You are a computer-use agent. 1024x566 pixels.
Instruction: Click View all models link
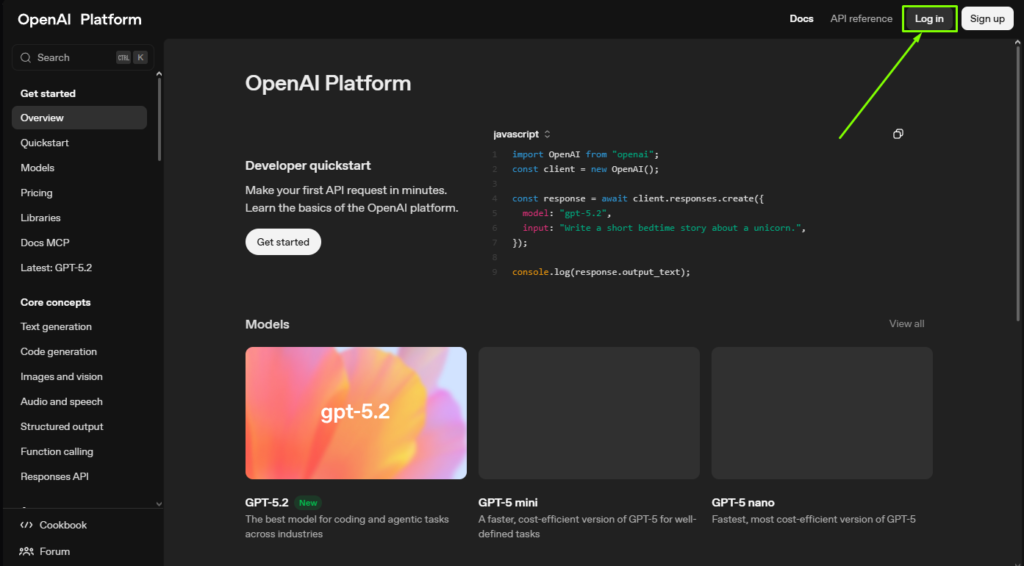906,324
